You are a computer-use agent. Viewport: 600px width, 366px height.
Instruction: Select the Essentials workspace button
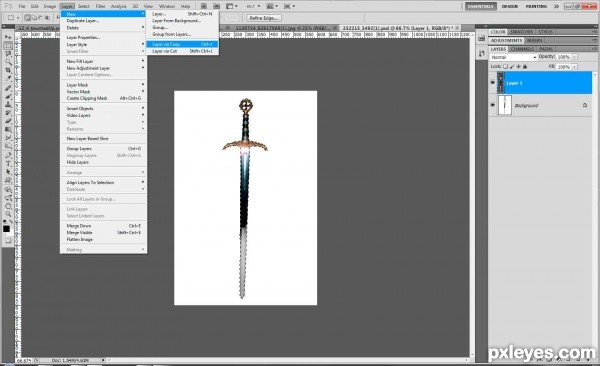tap(481, 6)
